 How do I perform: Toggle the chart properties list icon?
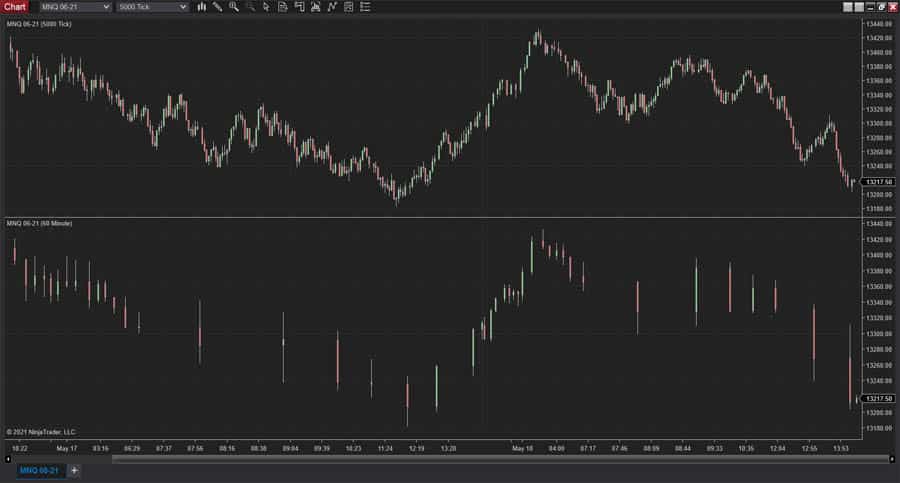pyautogui.click(x=365, y=7)
